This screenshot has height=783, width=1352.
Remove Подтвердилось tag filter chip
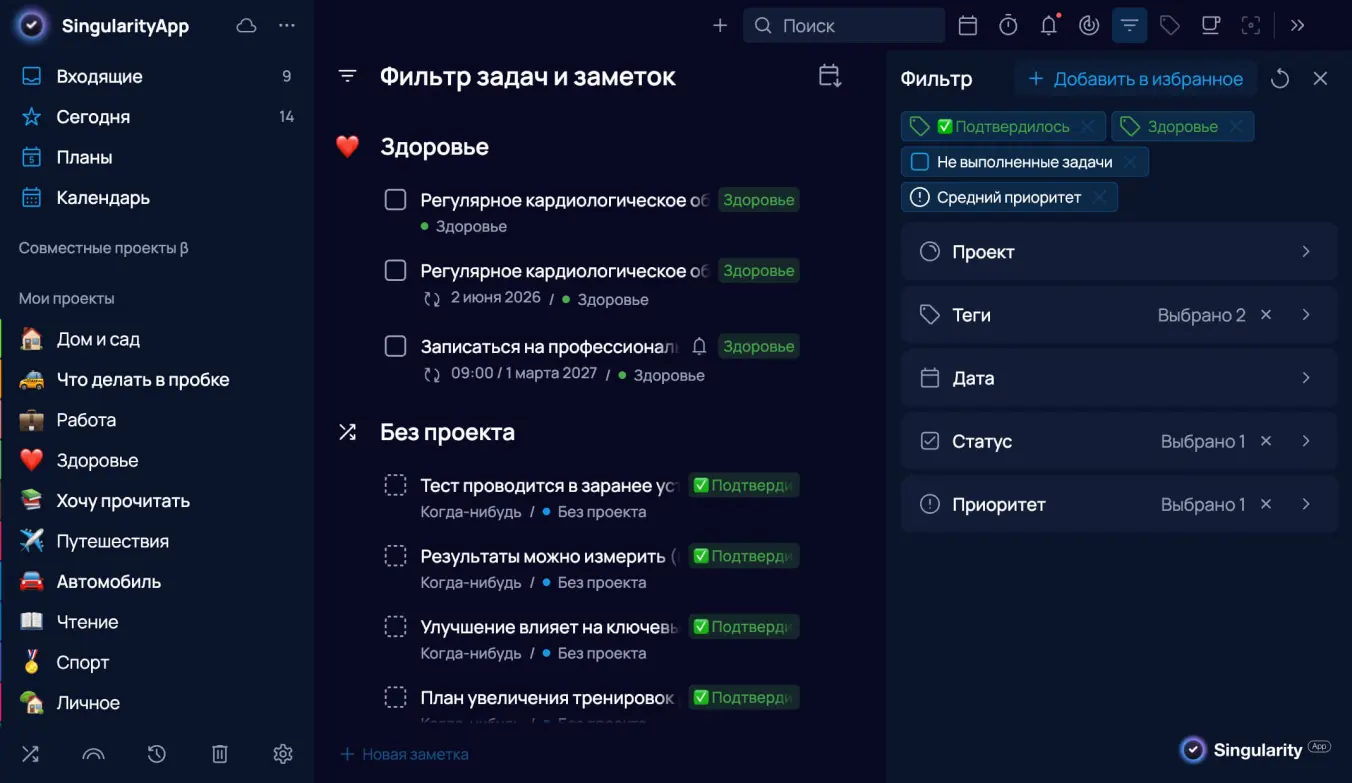tap(1088, 127)
